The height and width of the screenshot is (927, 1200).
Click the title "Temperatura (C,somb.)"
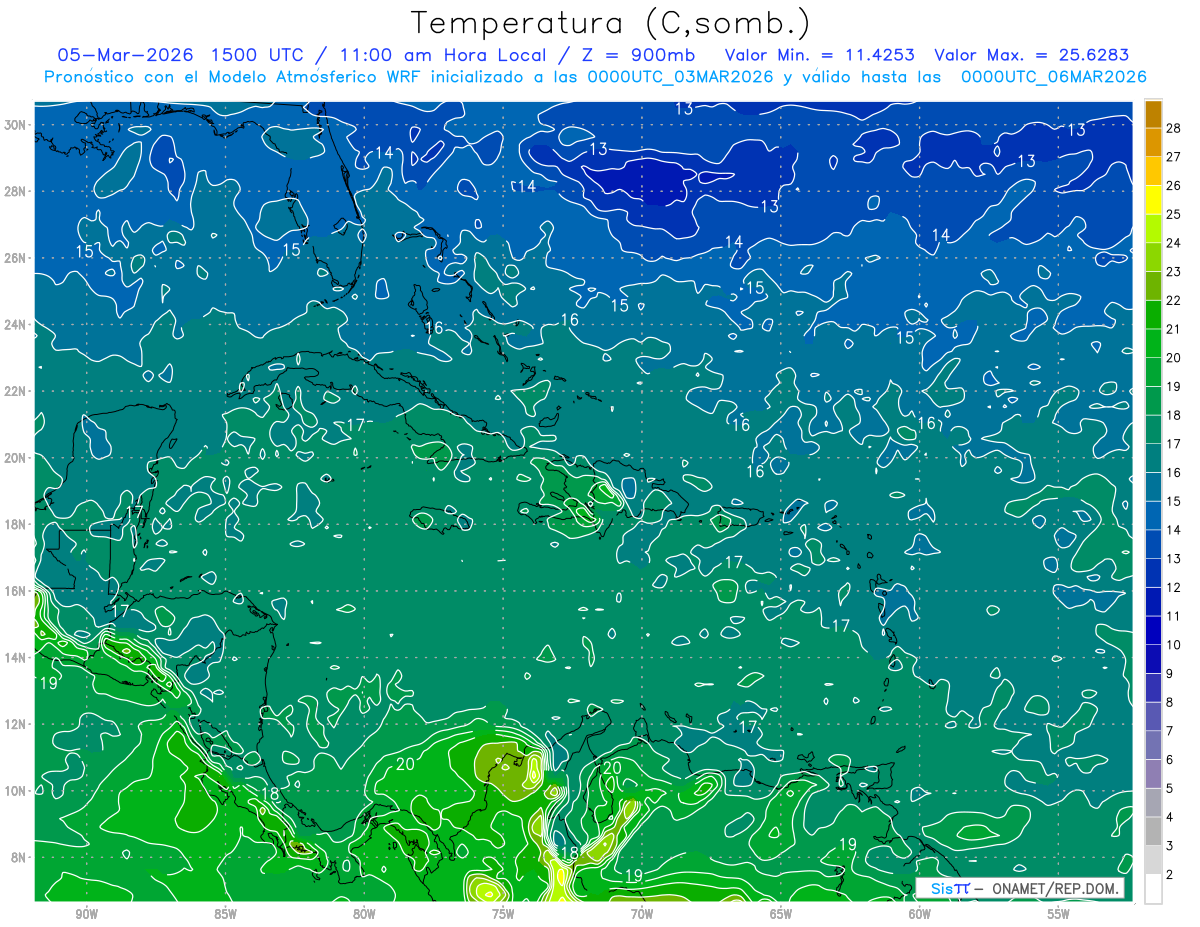pyautogui.click(x=611, y=24)
